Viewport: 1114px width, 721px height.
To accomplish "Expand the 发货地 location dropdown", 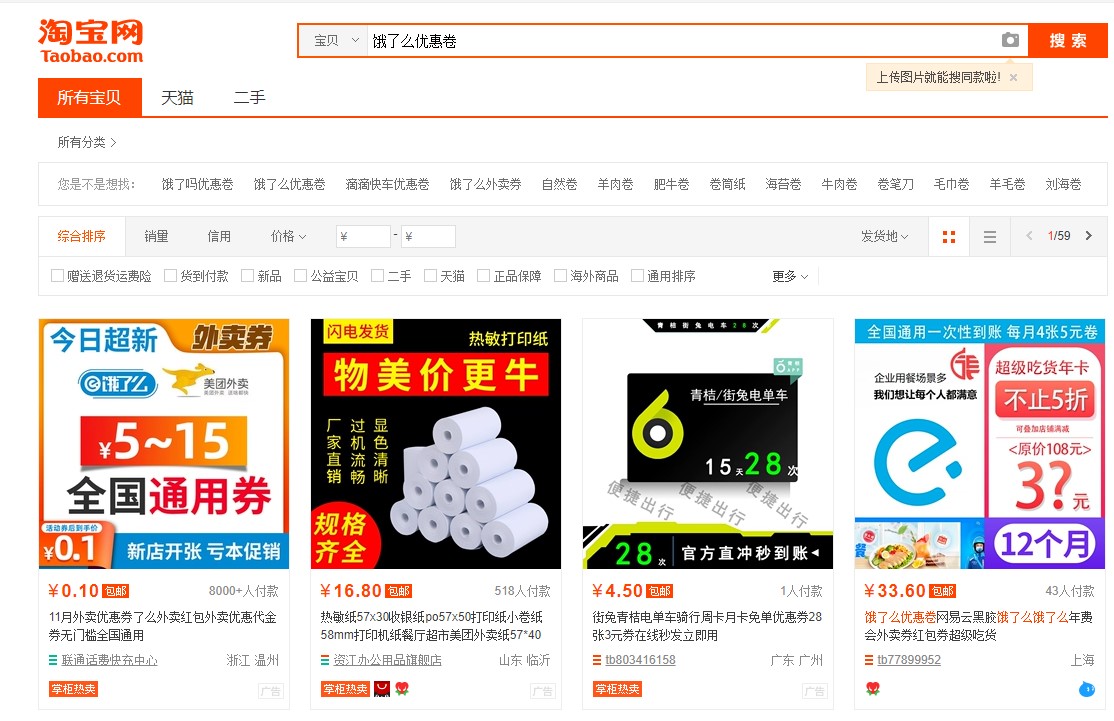I will point(884,237).
